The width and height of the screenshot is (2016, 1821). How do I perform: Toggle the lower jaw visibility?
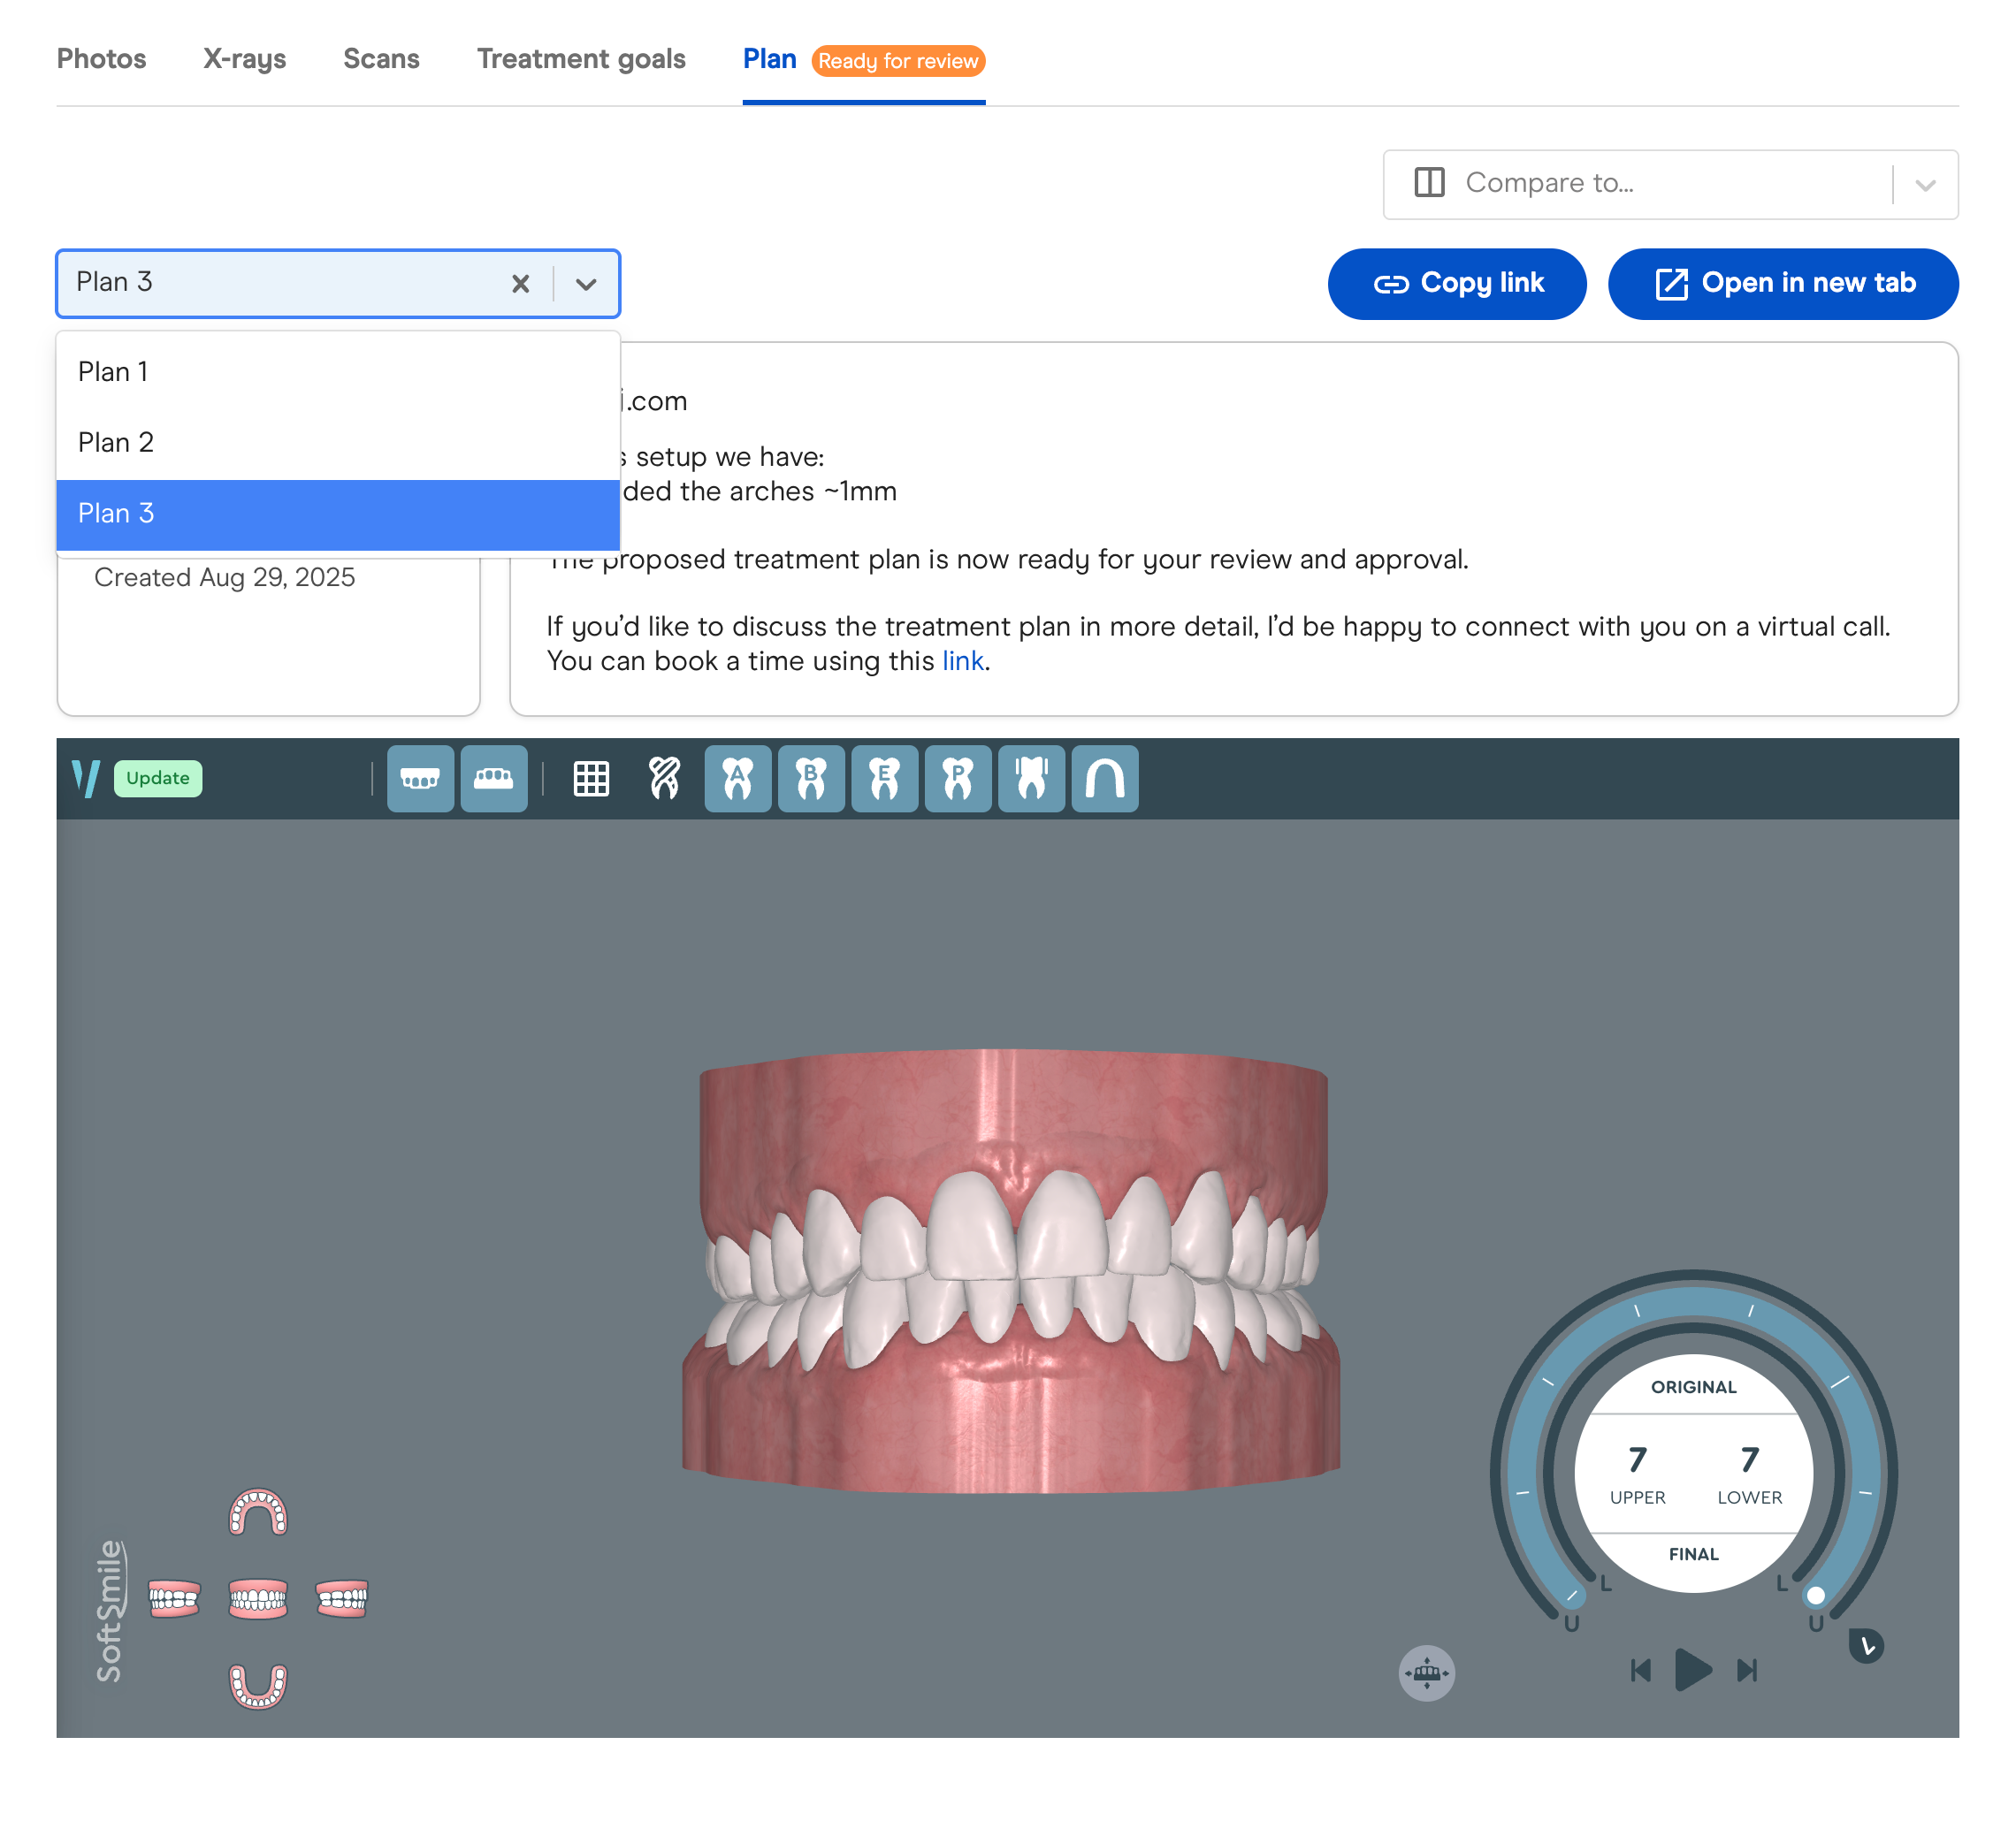coord(494,778)
